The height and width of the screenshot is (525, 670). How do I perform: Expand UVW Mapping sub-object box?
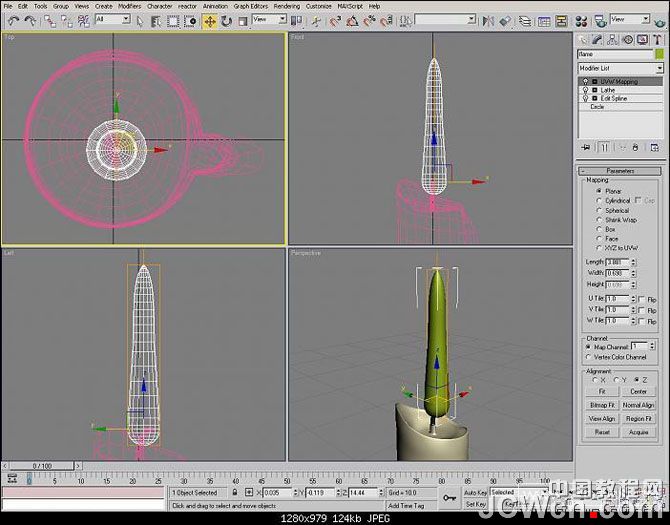point(594,81)
